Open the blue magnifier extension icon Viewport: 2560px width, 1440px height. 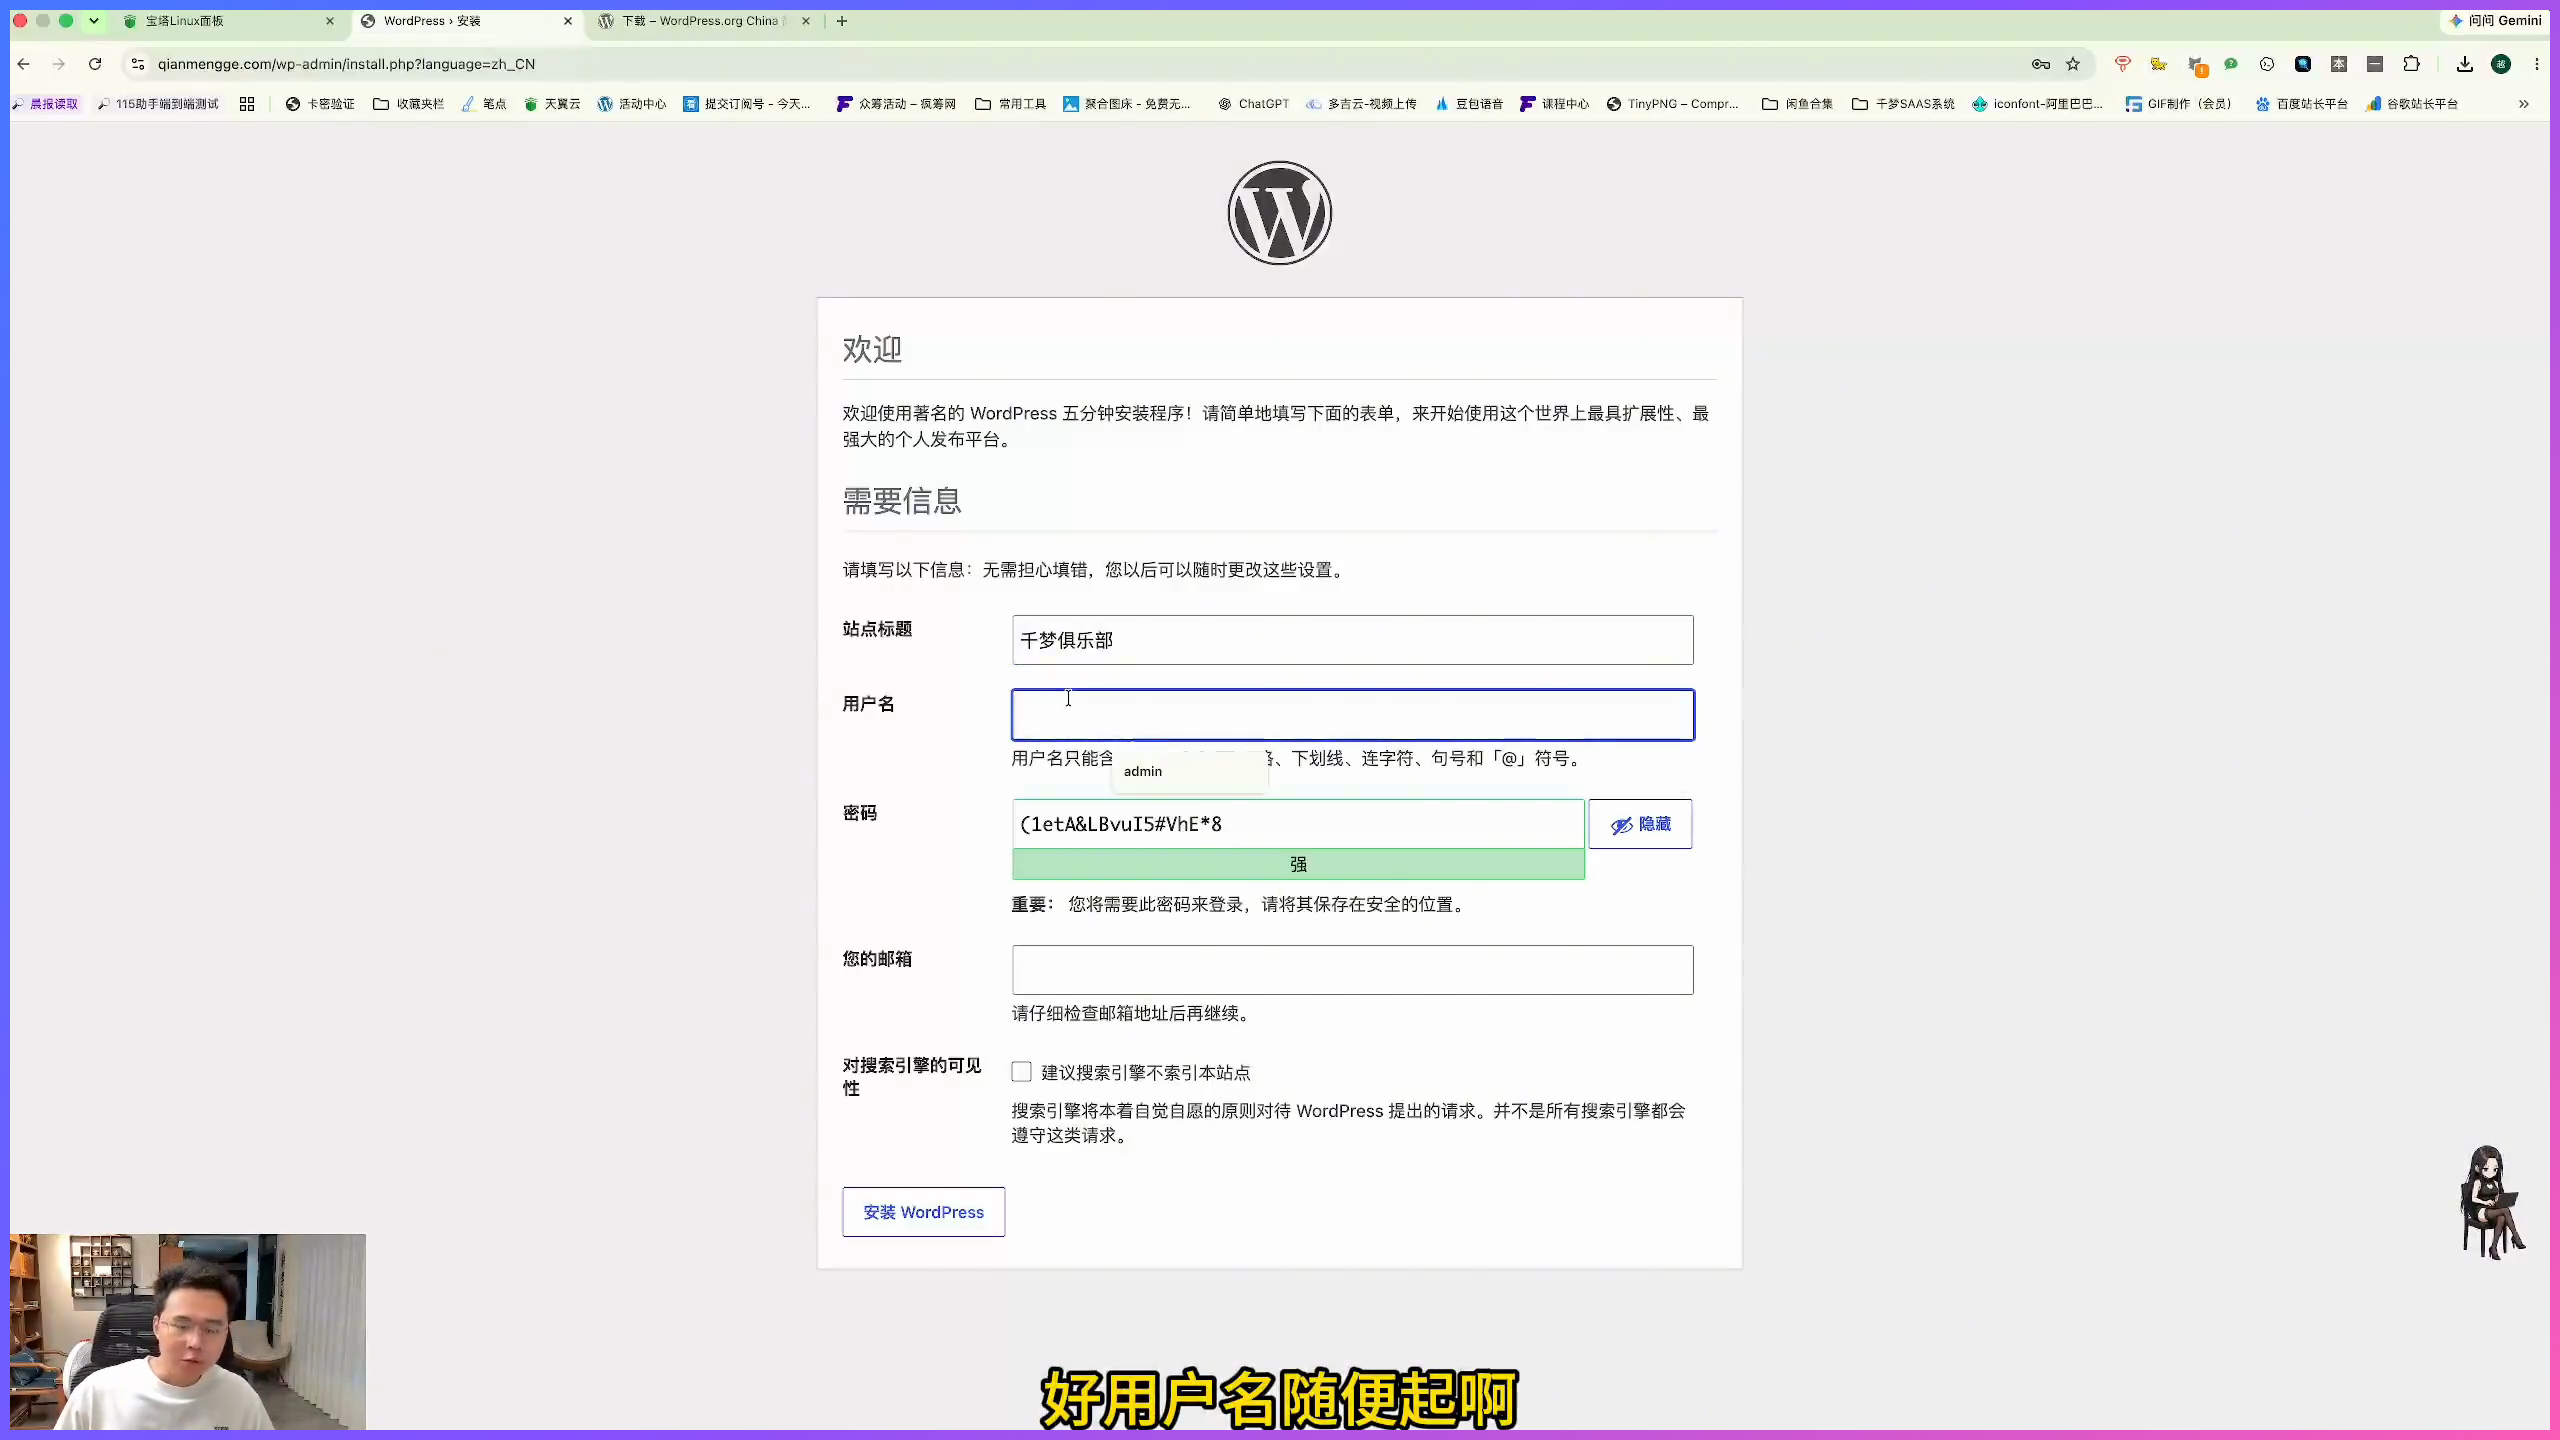tap(2303, 64)
